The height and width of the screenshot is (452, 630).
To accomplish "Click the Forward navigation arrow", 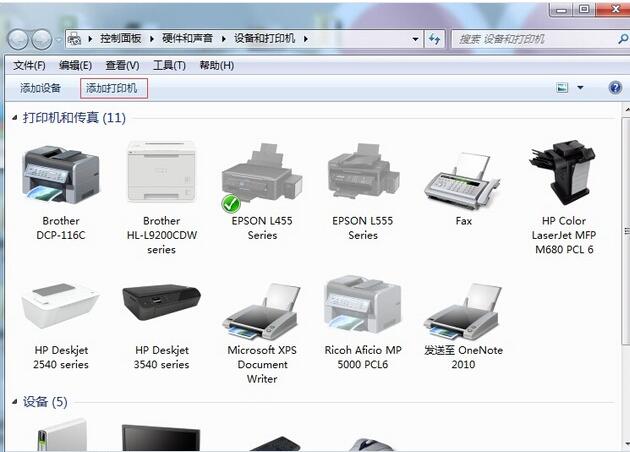I will (x=42, y=39).
